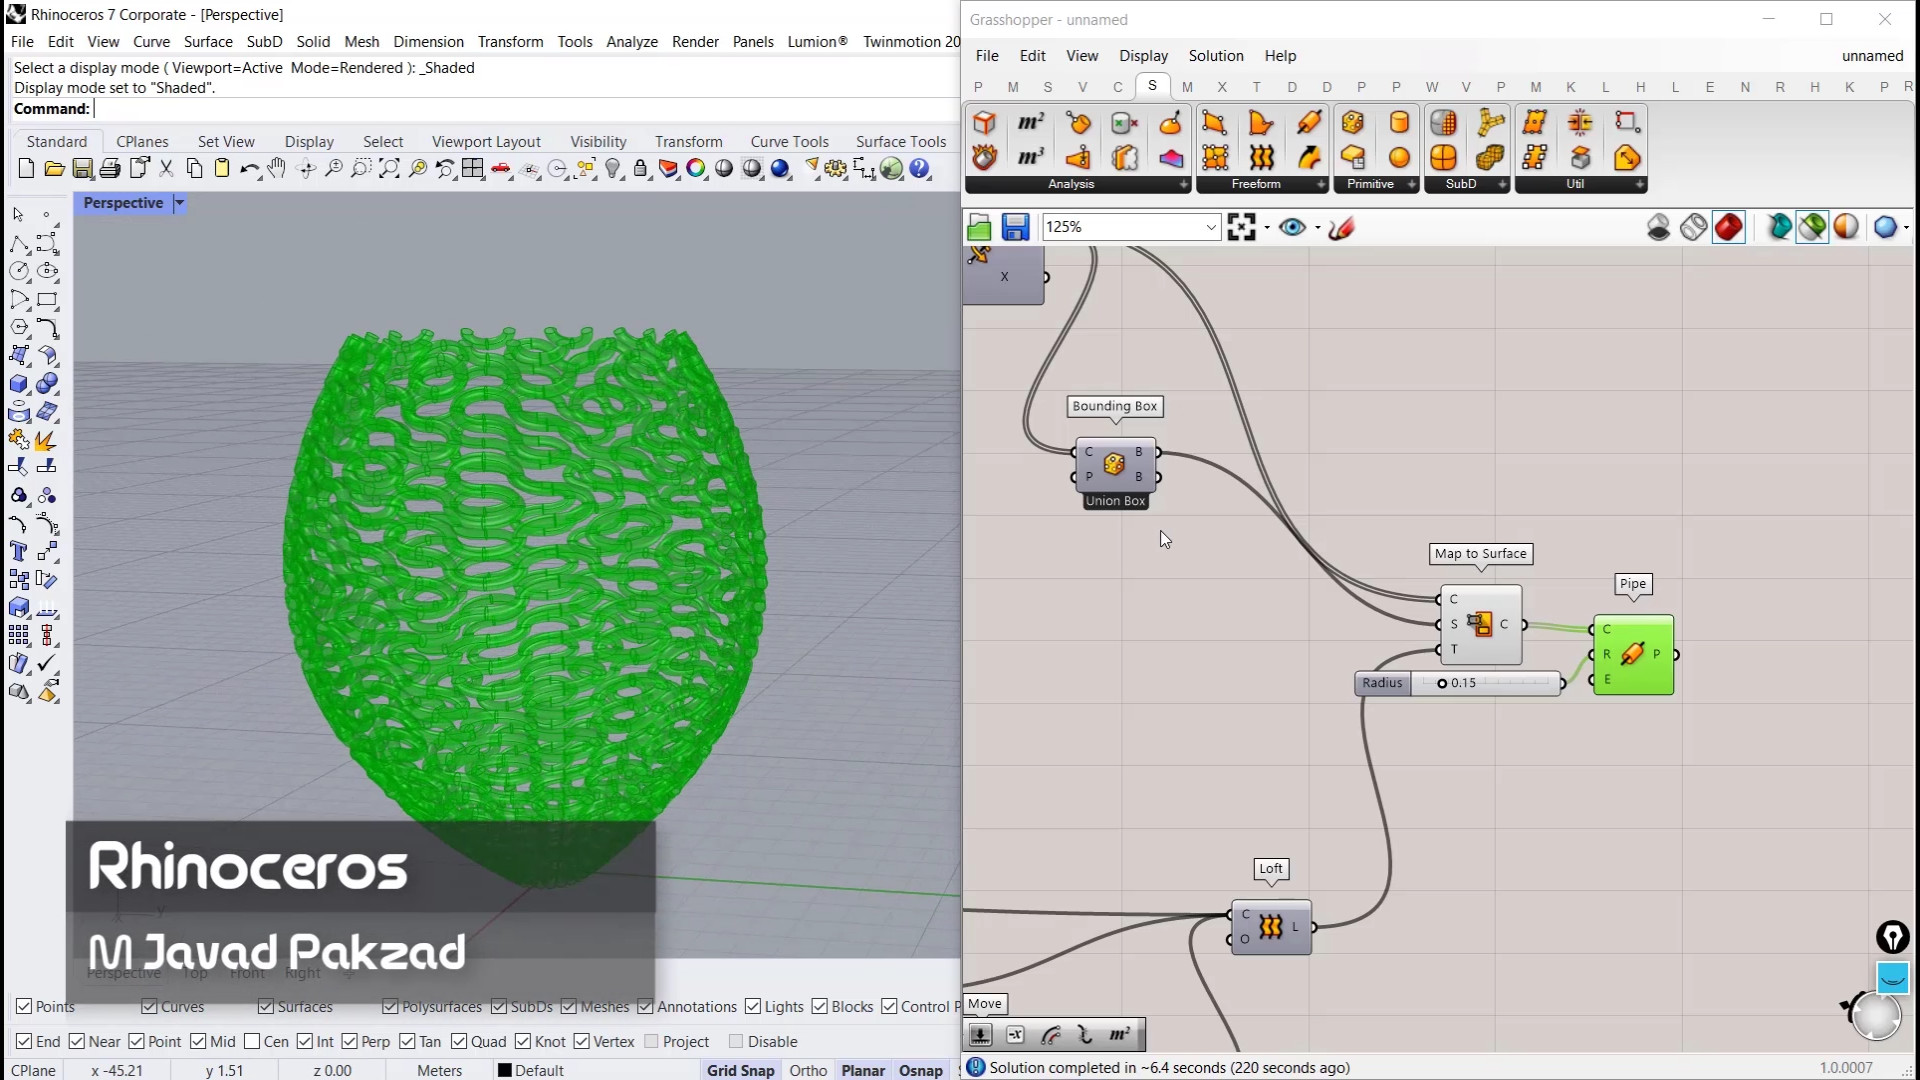Uncheck the Lights filter checkbox
Image resolution: width=1920 pixels, height=1080 pixels.
(753, 1006)
